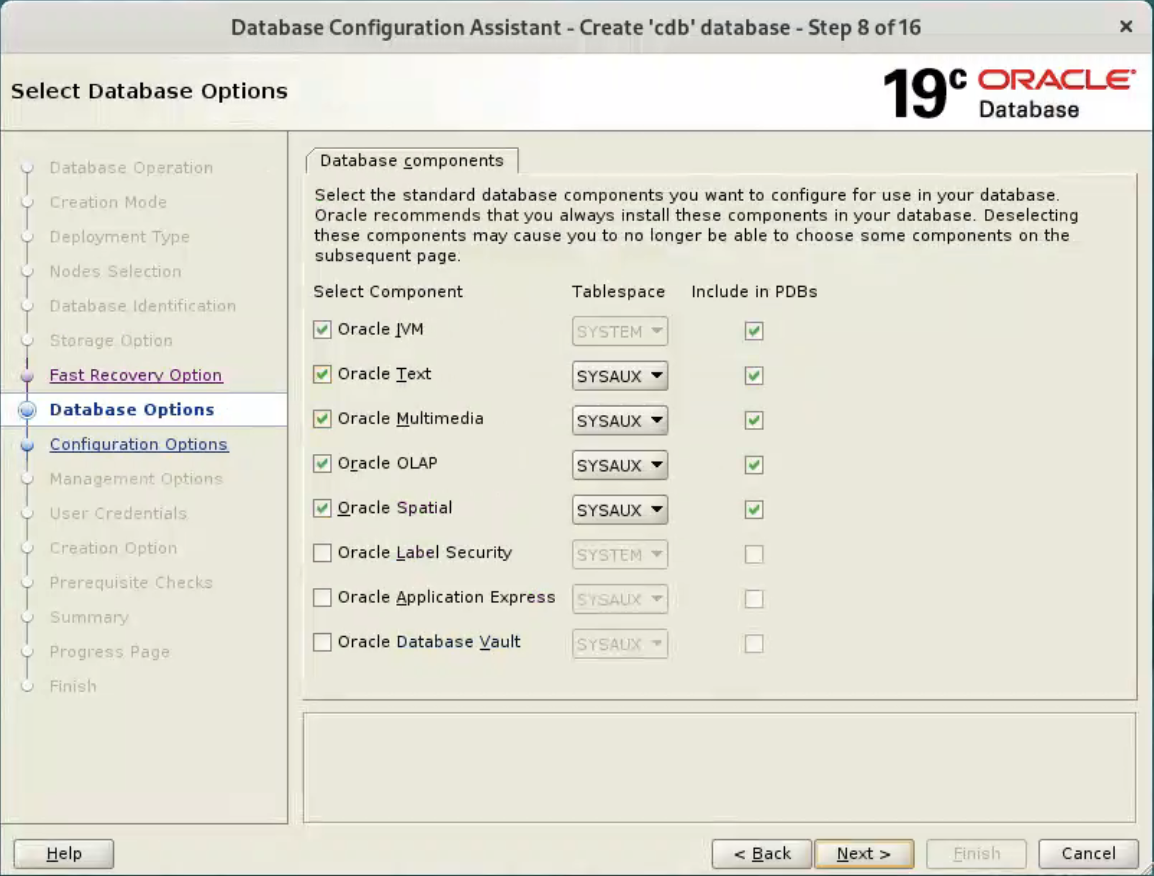The height and width of the screenshot is (876, 1154).
Task: Open the Oracle Text tablespace dropdown
Action: [x=620, y=376]
